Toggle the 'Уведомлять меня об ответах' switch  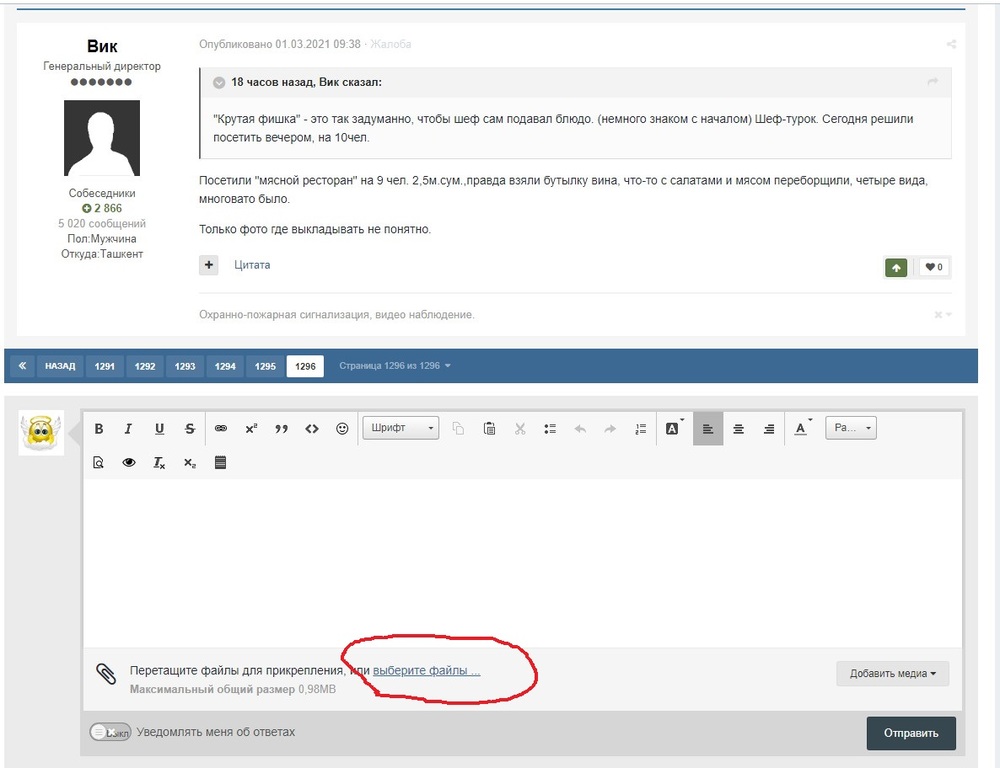pyautogui.click(x=110, y=732)
